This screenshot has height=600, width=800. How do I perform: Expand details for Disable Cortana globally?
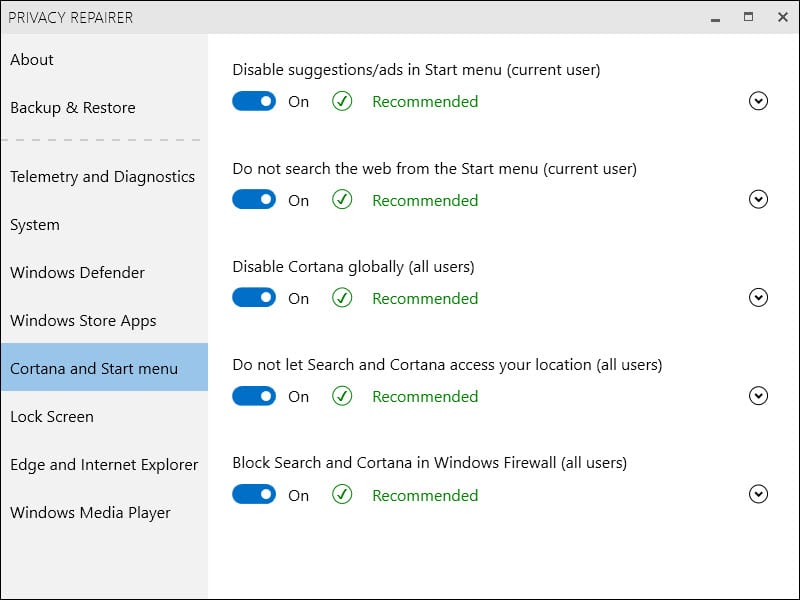click(x=758, y=297)
